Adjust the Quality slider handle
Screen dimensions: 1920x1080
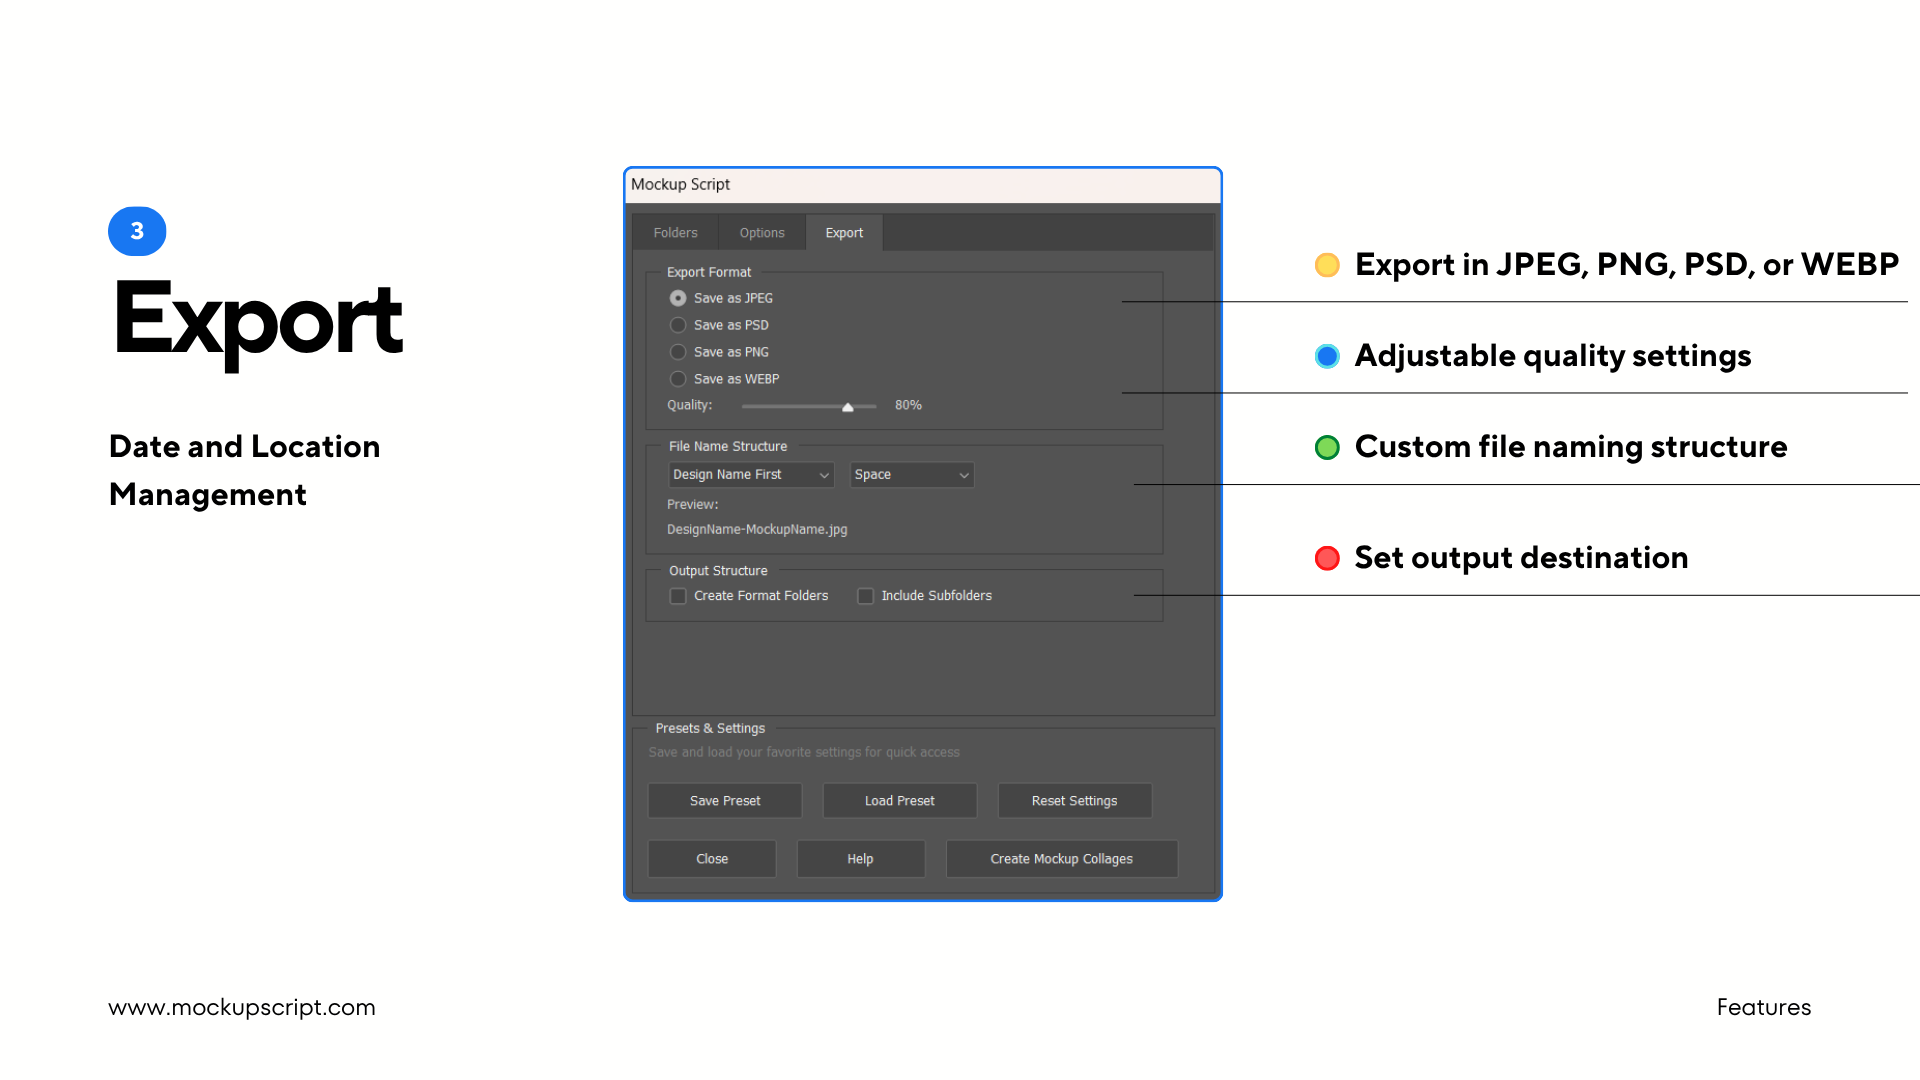[847, 407]
